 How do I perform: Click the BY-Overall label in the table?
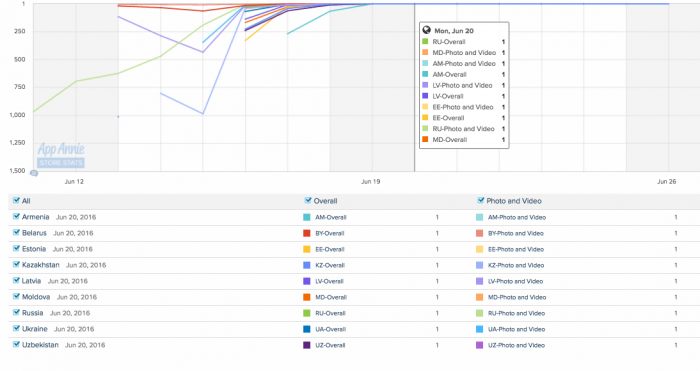(330, 233)
